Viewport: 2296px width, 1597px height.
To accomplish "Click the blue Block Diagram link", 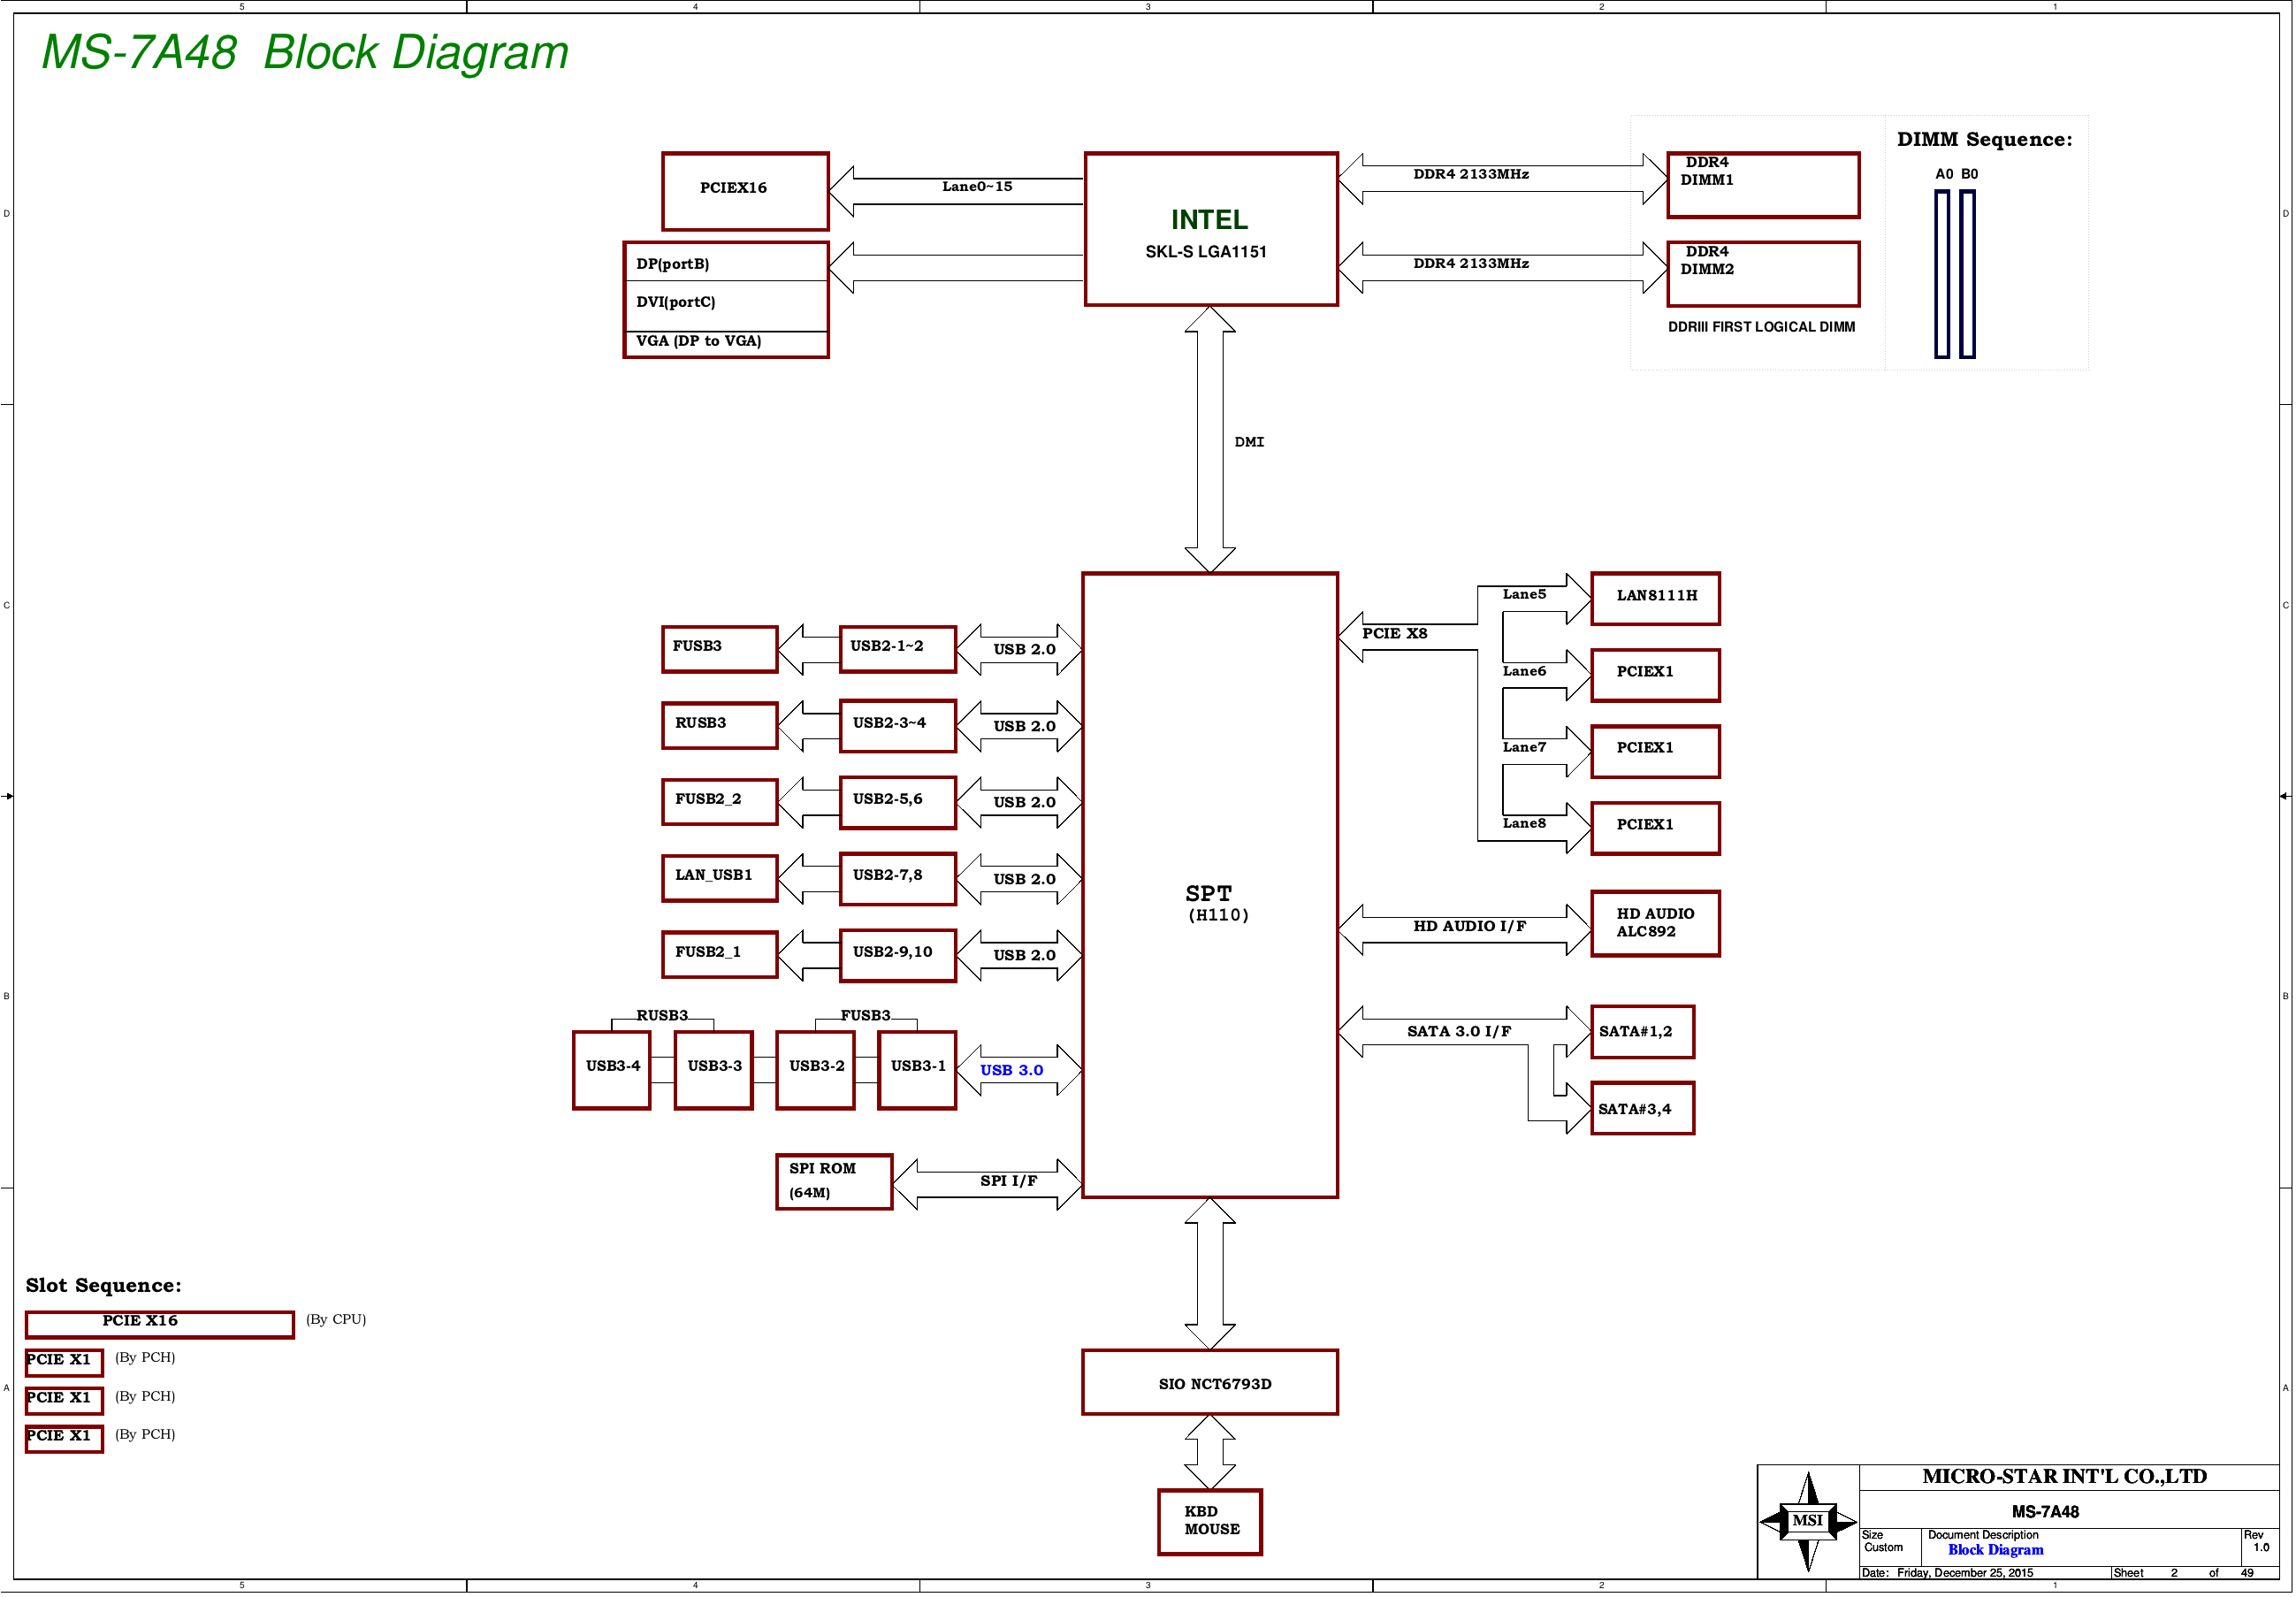I will tap(1995, 1550).
